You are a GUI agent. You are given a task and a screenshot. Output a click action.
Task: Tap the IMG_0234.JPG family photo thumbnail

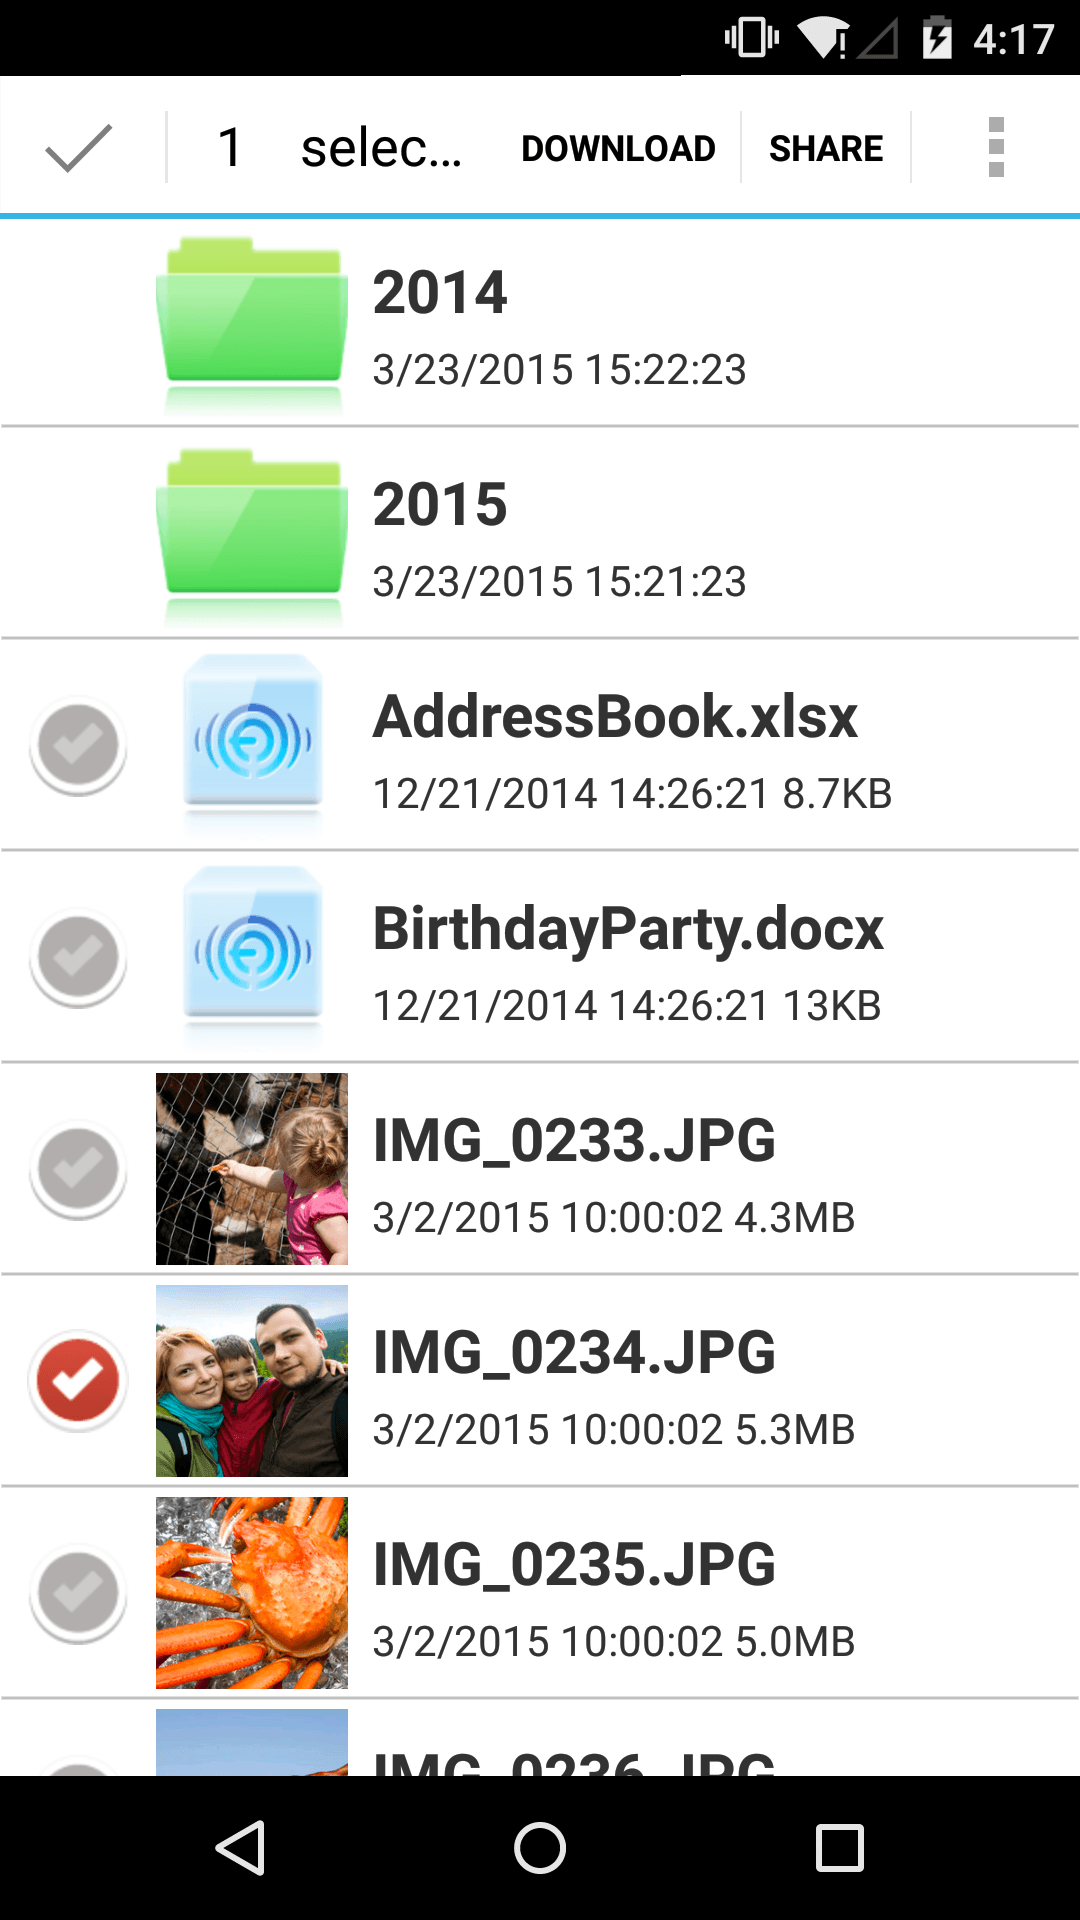click(x=252, y=1381)
